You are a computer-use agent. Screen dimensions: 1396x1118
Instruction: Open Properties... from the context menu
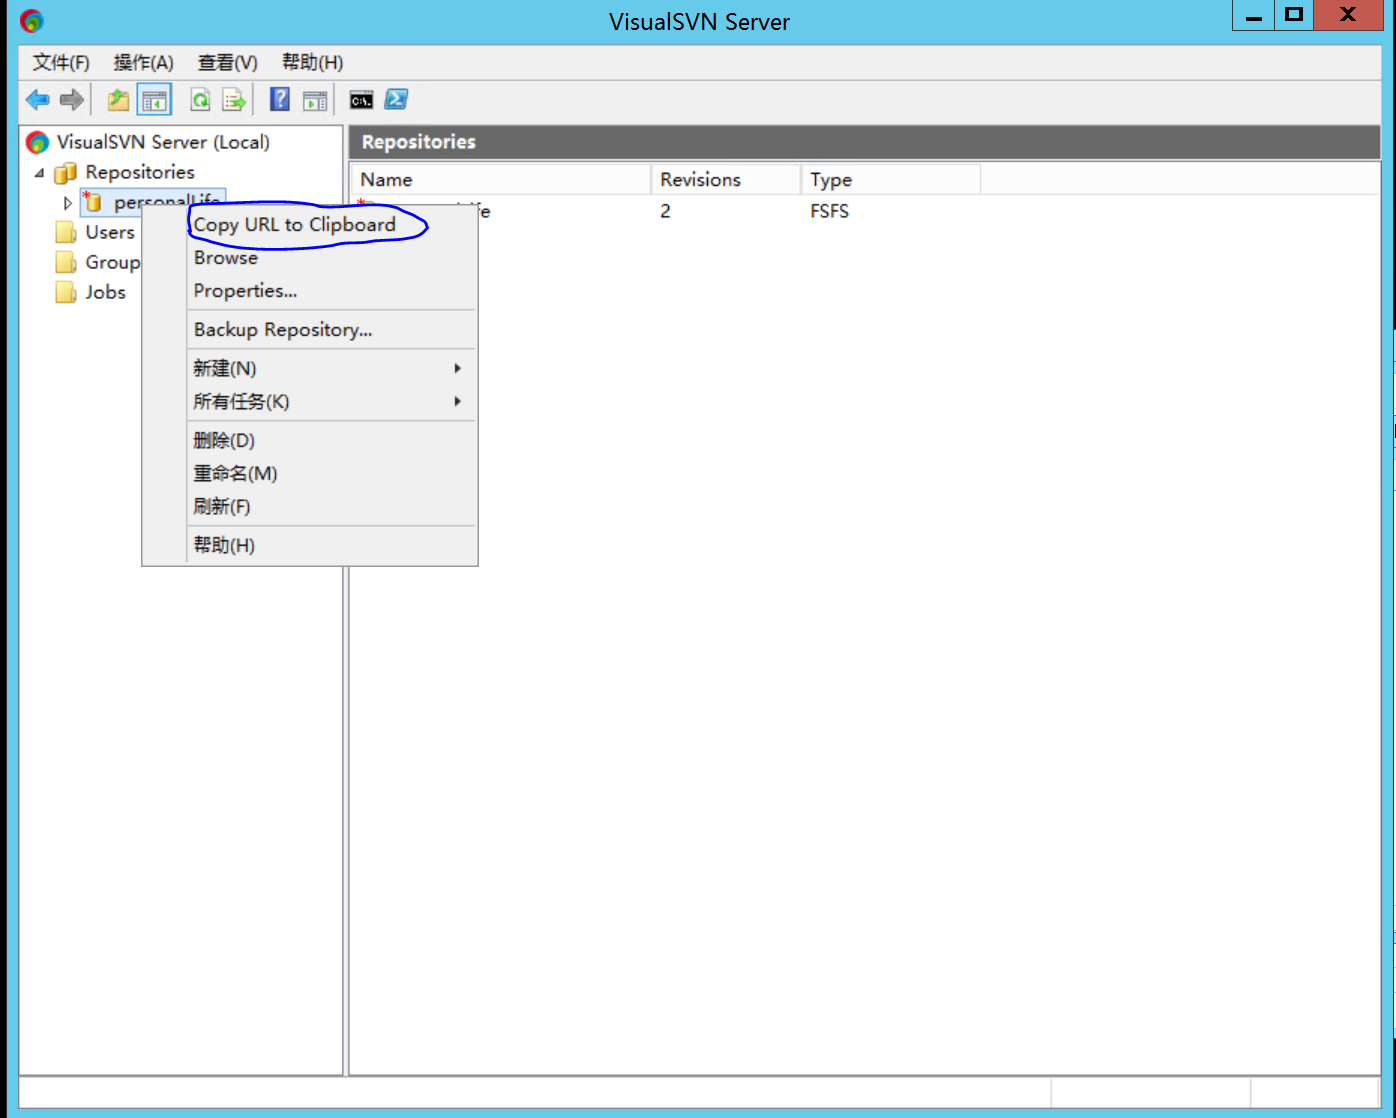[245, 290]
